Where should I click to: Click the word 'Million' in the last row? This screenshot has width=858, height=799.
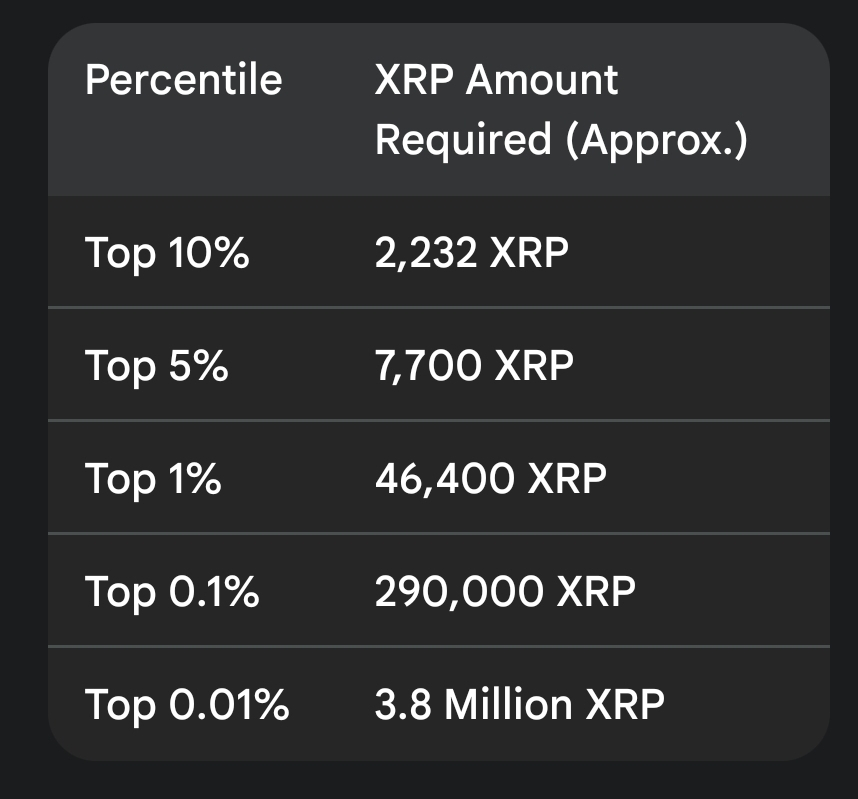click(508, 705)
